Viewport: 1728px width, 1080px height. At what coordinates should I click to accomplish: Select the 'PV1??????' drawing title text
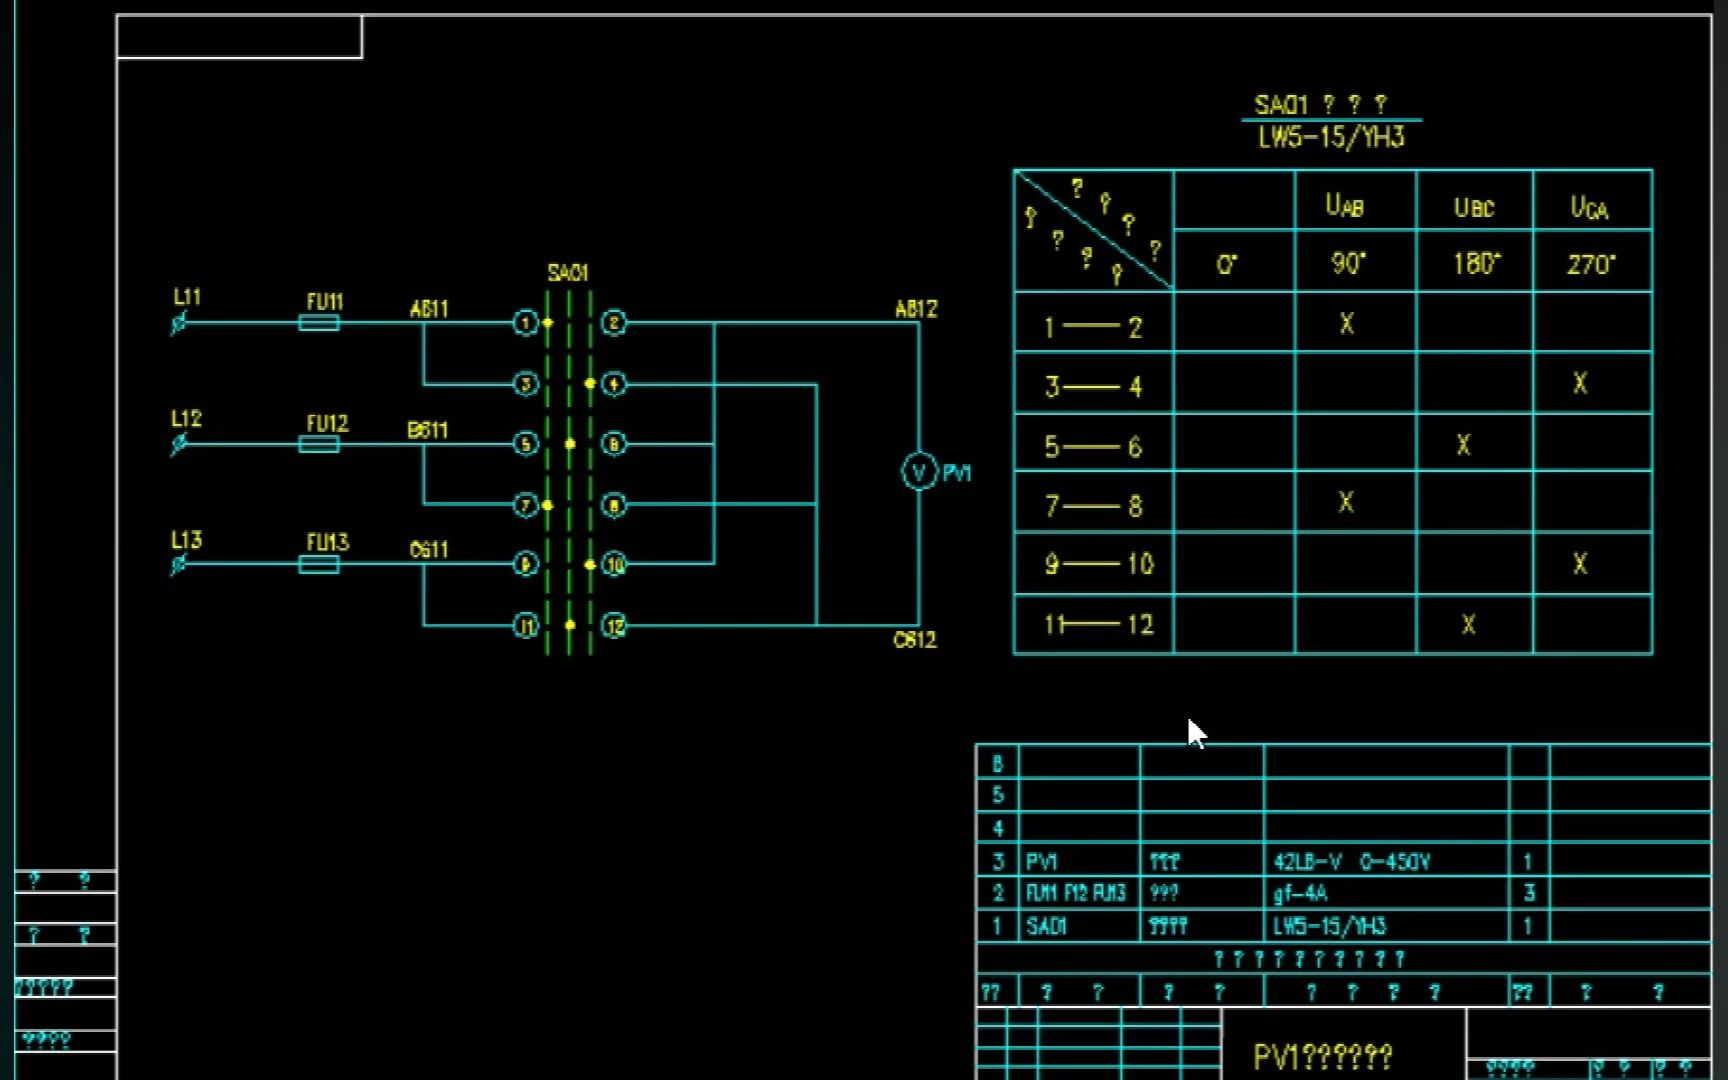click(x=1322, y=1056)
